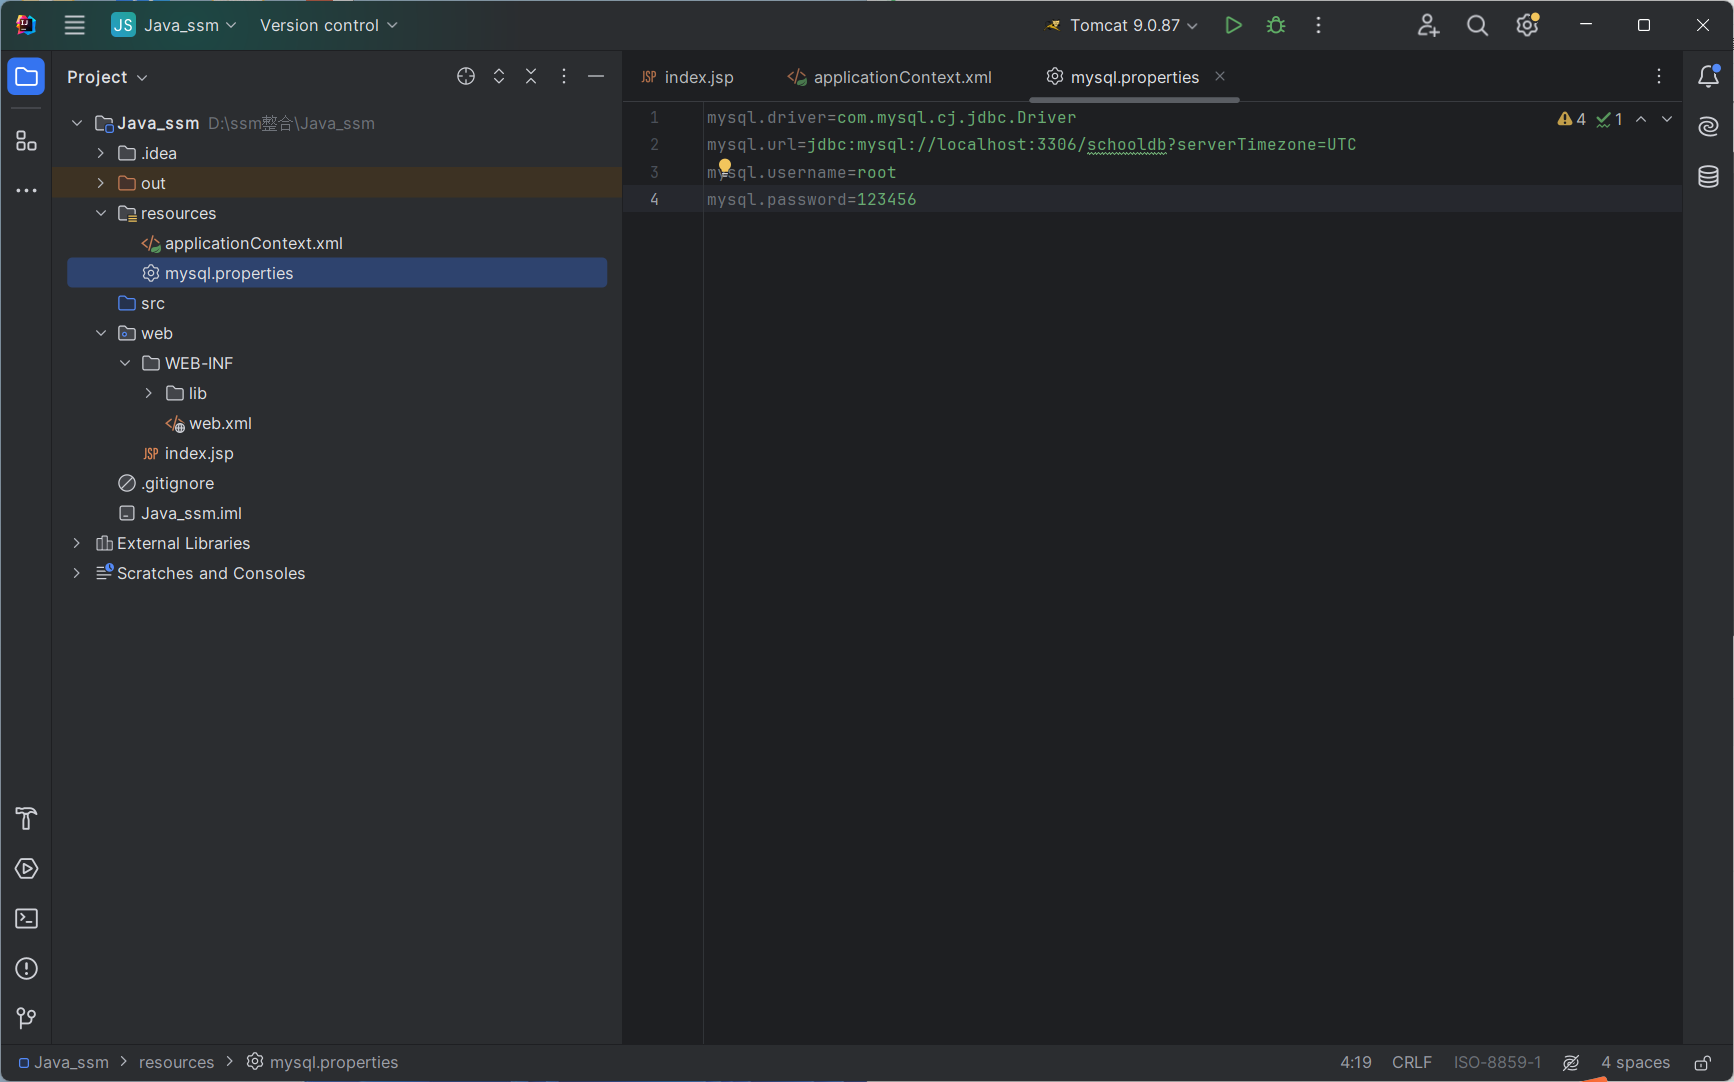
Task: Open the Database tool window
Action: point(1708,177)
